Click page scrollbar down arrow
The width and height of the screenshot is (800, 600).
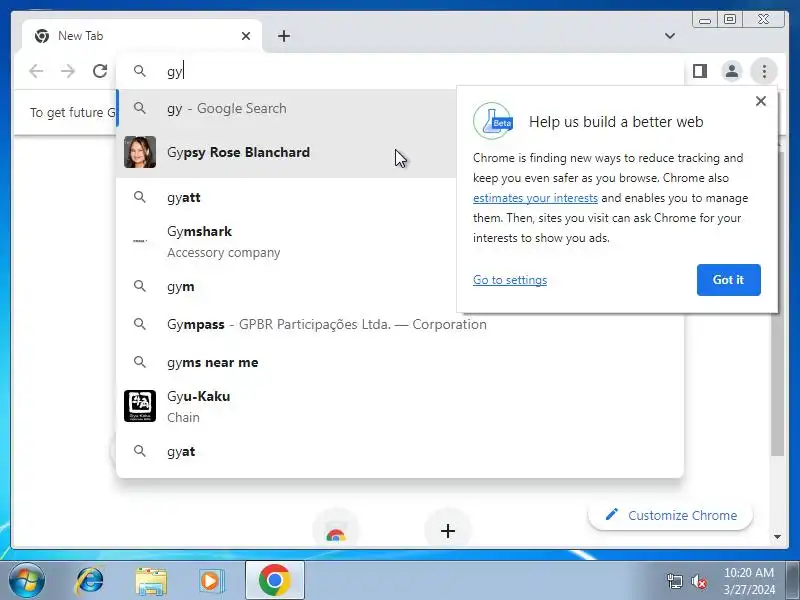[777, 536]
